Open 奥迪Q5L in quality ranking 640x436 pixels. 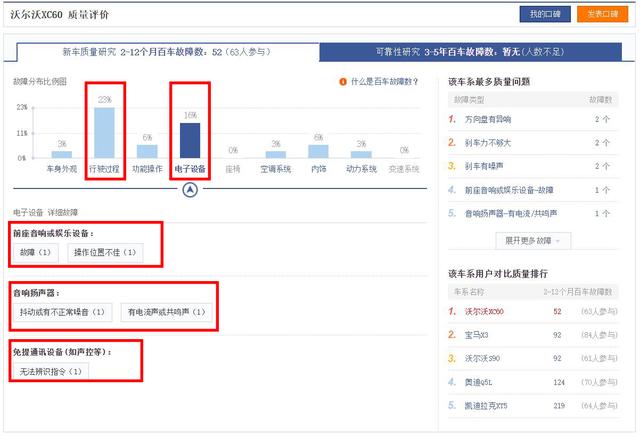(478, 382)
